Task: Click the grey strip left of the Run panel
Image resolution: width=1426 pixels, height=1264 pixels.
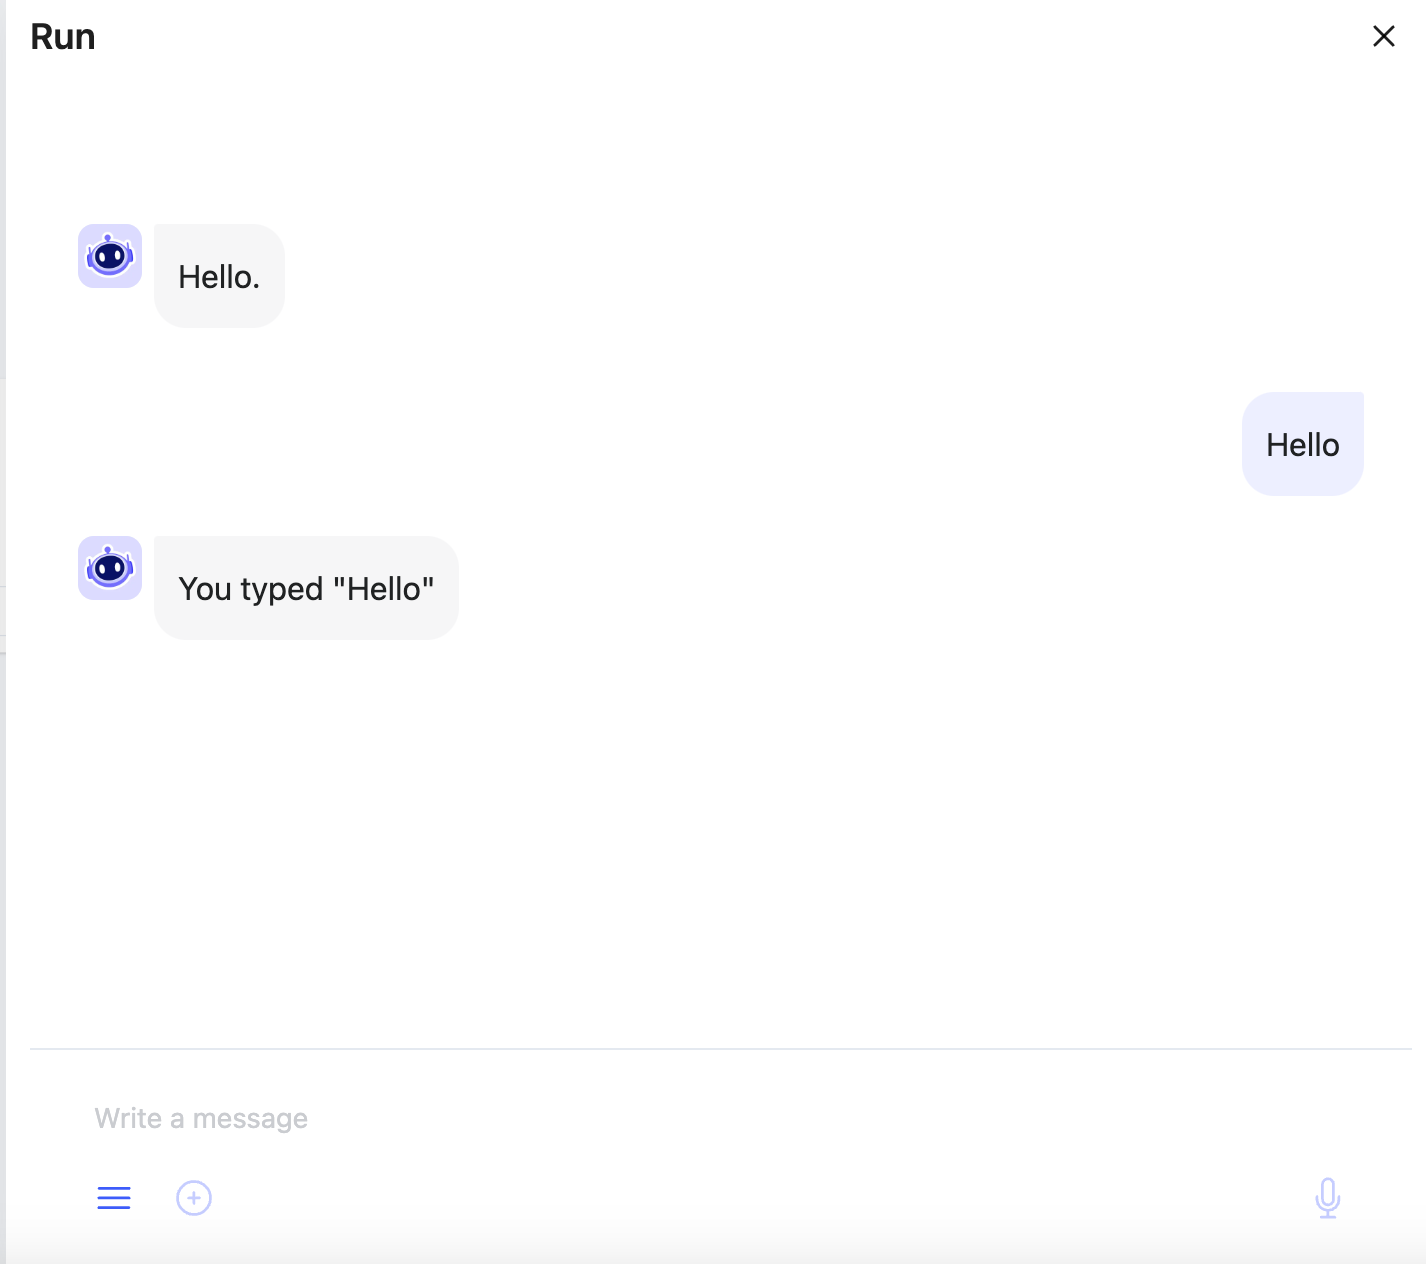Action: 3,630
